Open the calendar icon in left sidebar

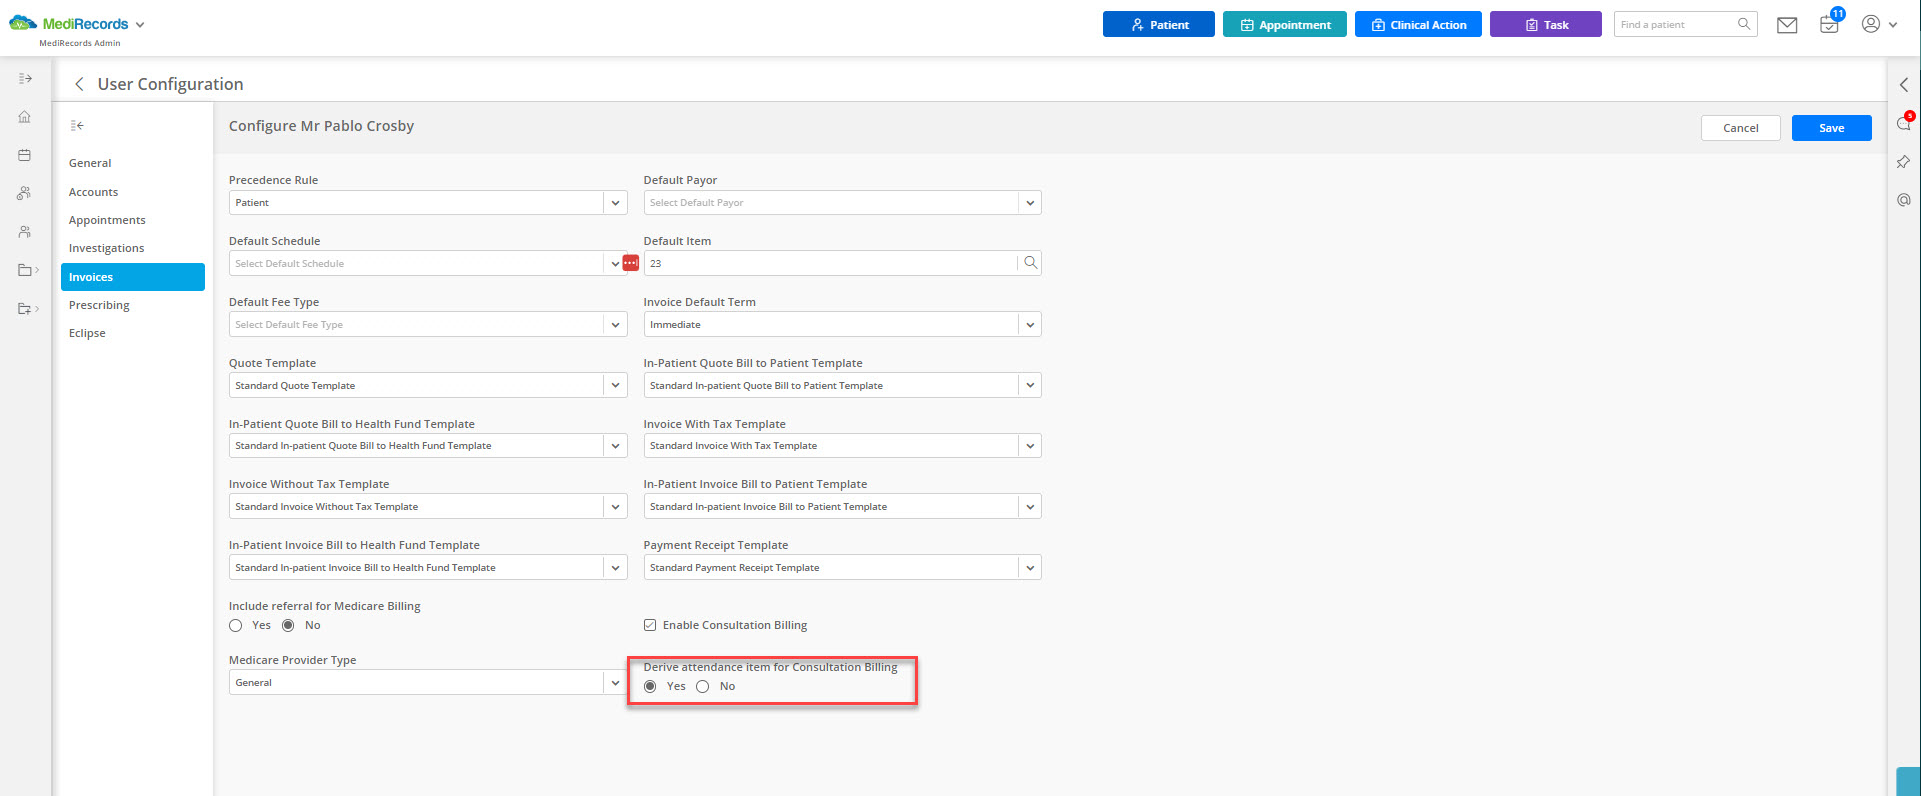(x=25, y=155)
